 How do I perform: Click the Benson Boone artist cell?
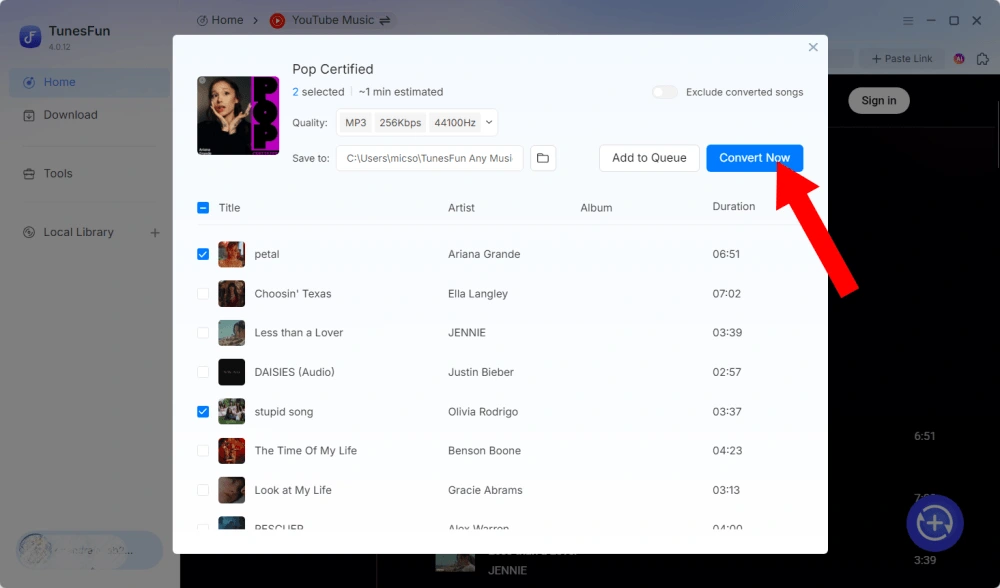484,451
